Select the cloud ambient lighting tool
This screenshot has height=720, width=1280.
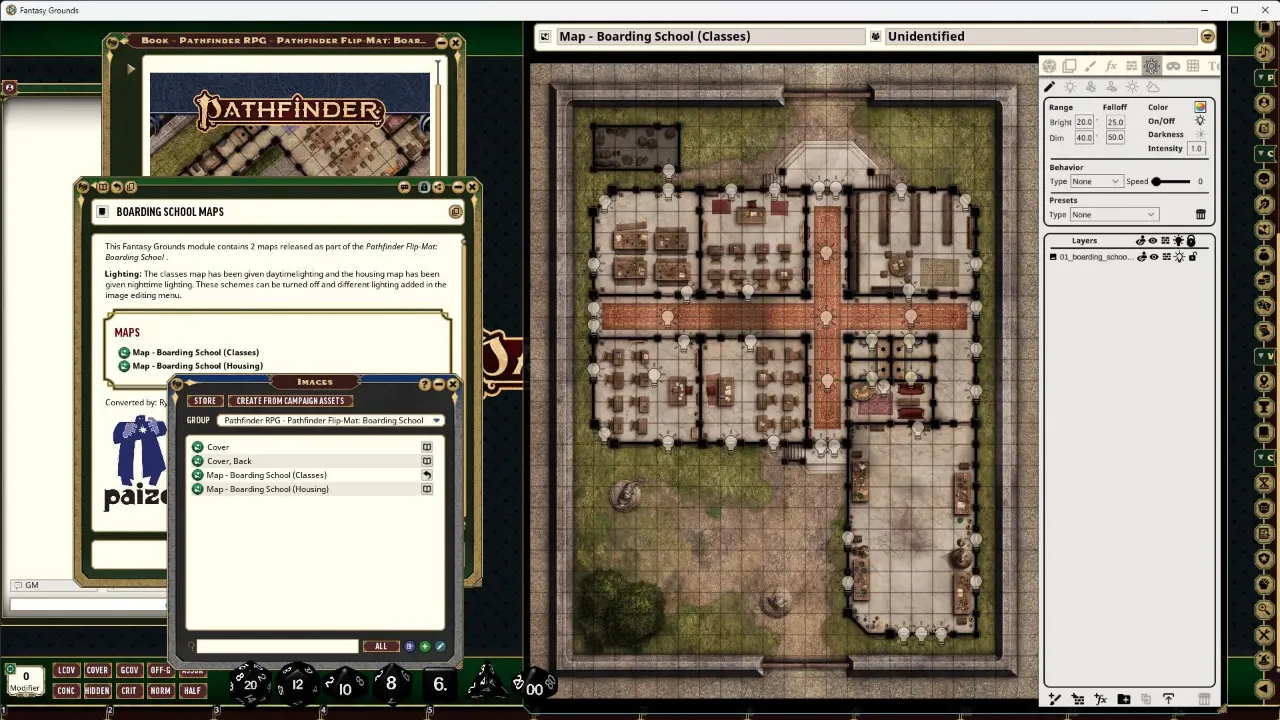click(x=1153, y=87)
